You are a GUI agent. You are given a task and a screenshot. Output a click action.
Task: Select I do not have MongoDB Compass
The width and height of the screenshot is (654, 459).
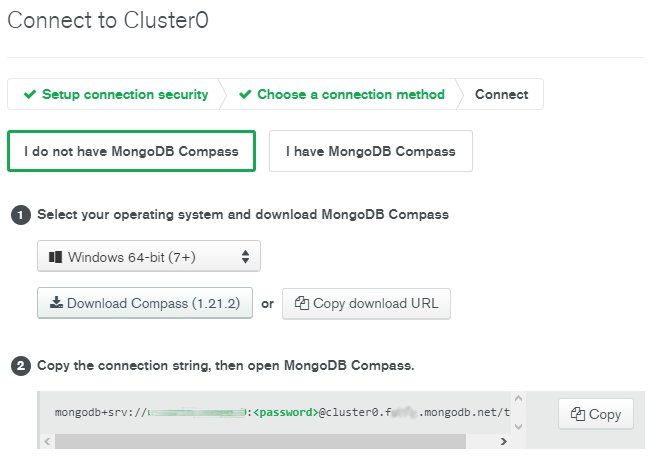point(131,151)
